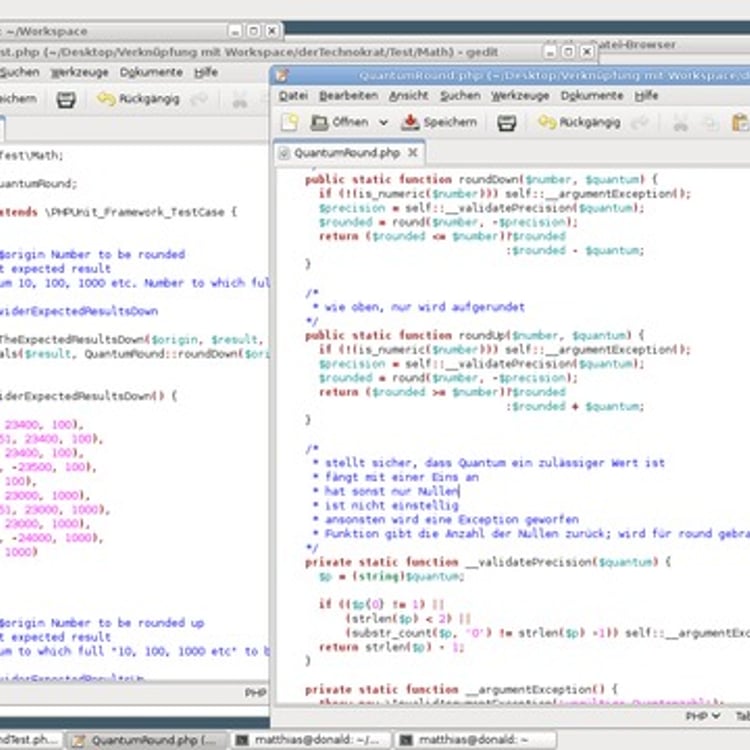Viewport: 750px width, 750px height.
Task: Click the copy icon in front gedit toolbar
Action: click(710, 123)
